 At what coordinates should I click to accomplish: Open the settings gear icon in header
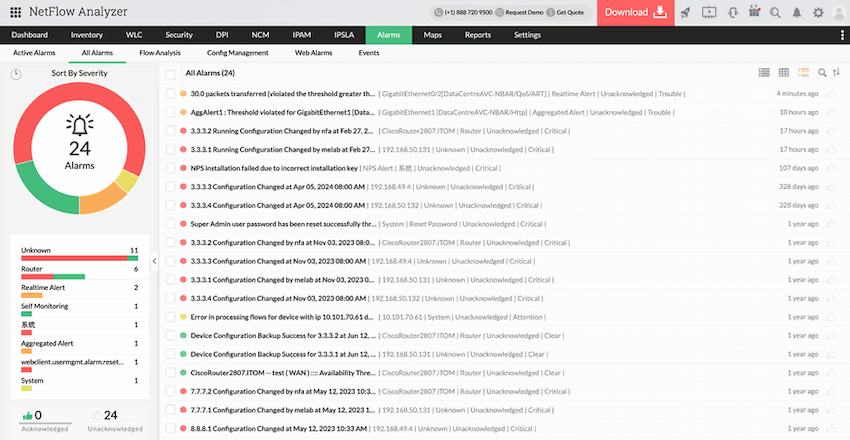pos(818,12)
